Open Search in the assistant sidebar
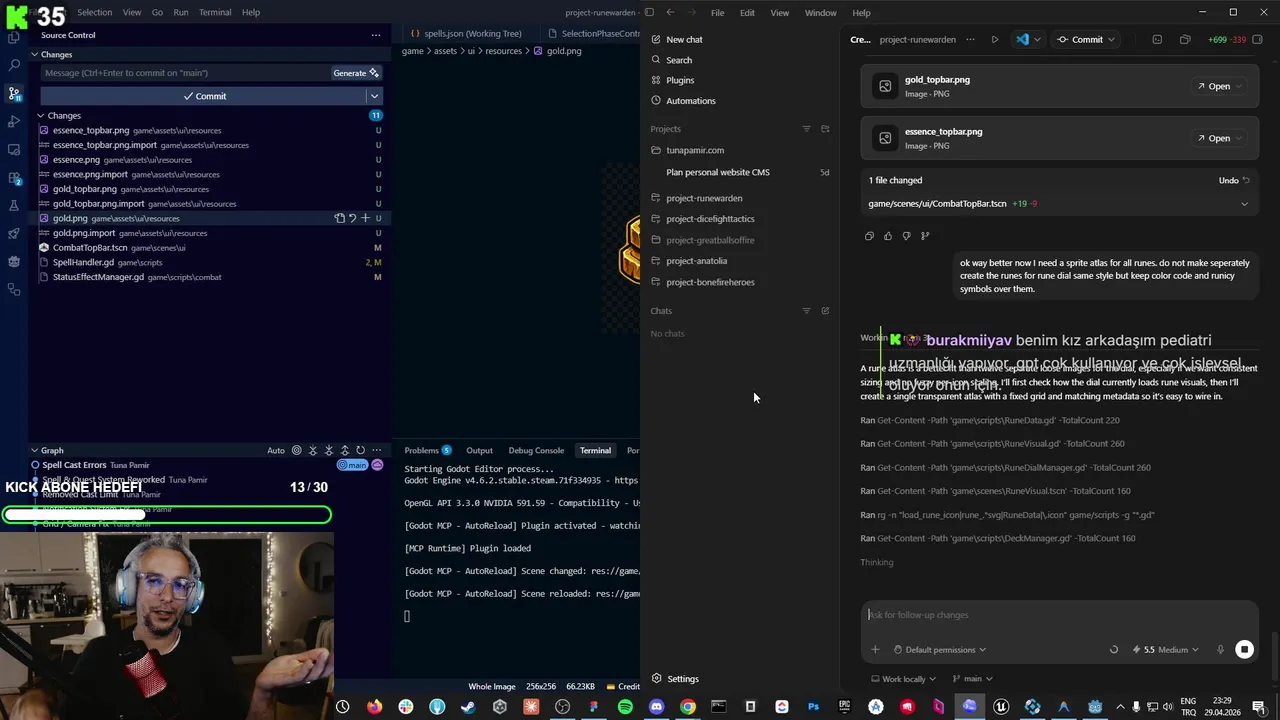Viewport: 1280px width, 720px height. tap(679, 60)
